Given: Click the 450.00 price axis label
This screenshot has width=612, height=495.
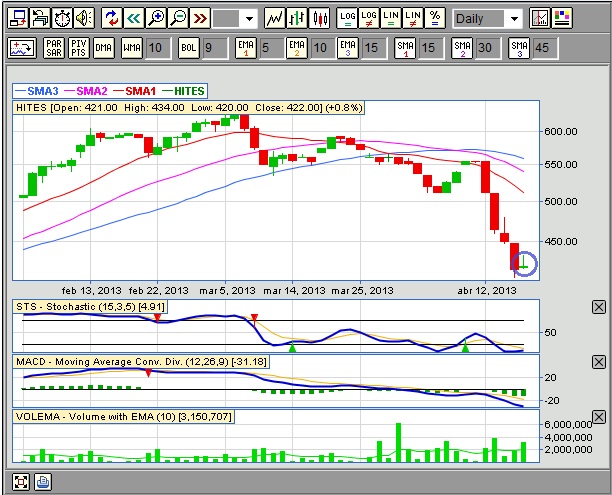Looking at the screenshot, I should click(x=561, y=242).
